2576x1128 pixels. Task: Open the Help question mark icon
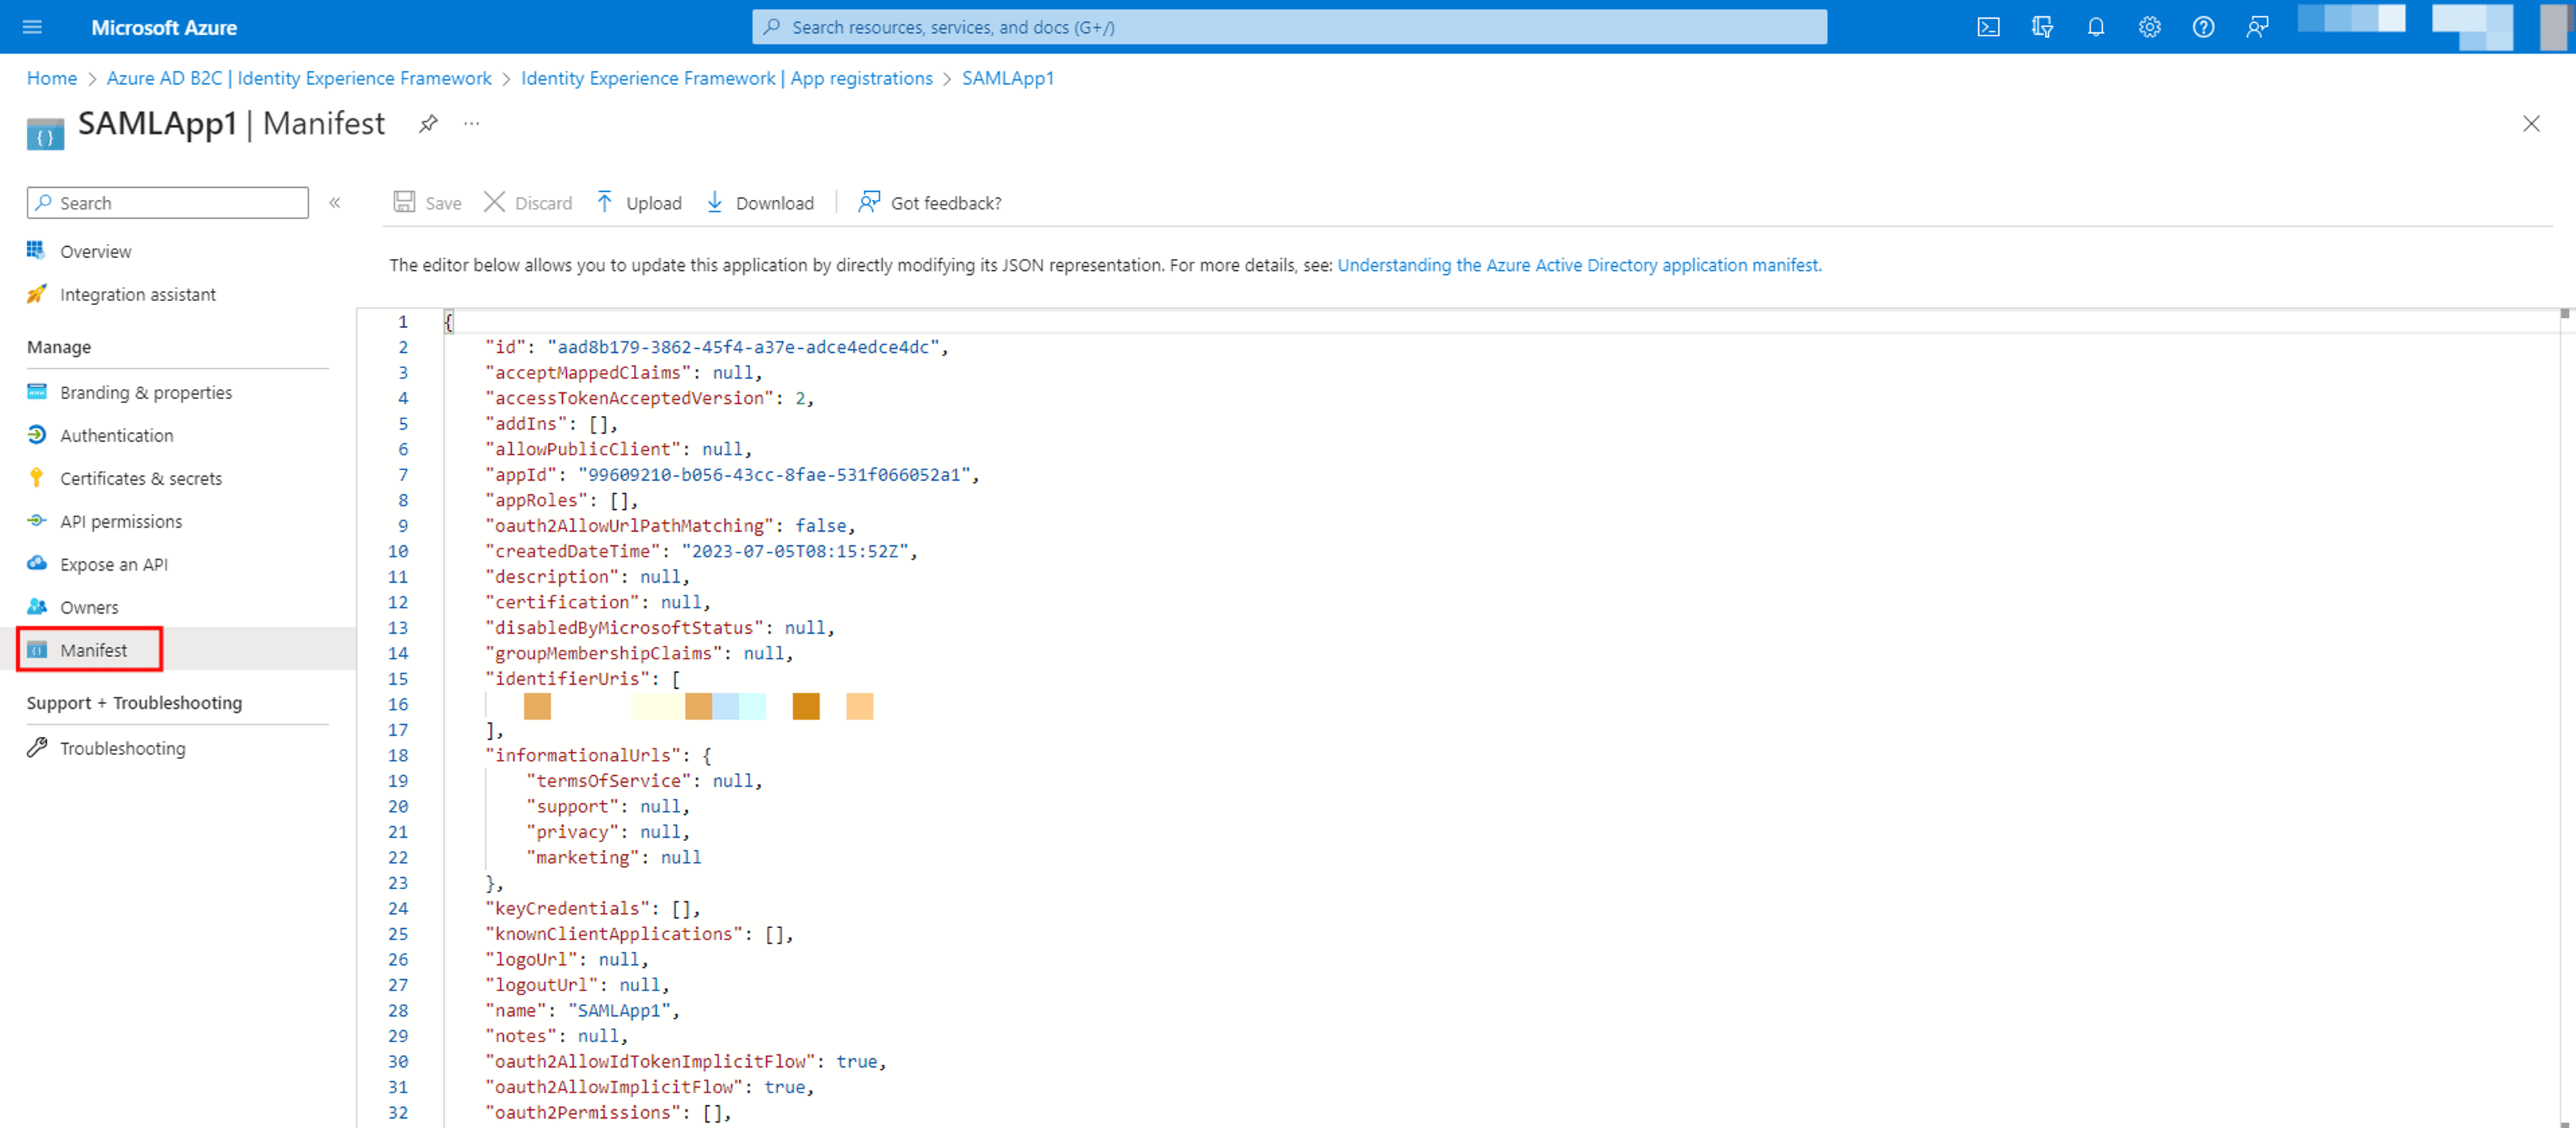pyautogui.click(x=2203, y=27)
